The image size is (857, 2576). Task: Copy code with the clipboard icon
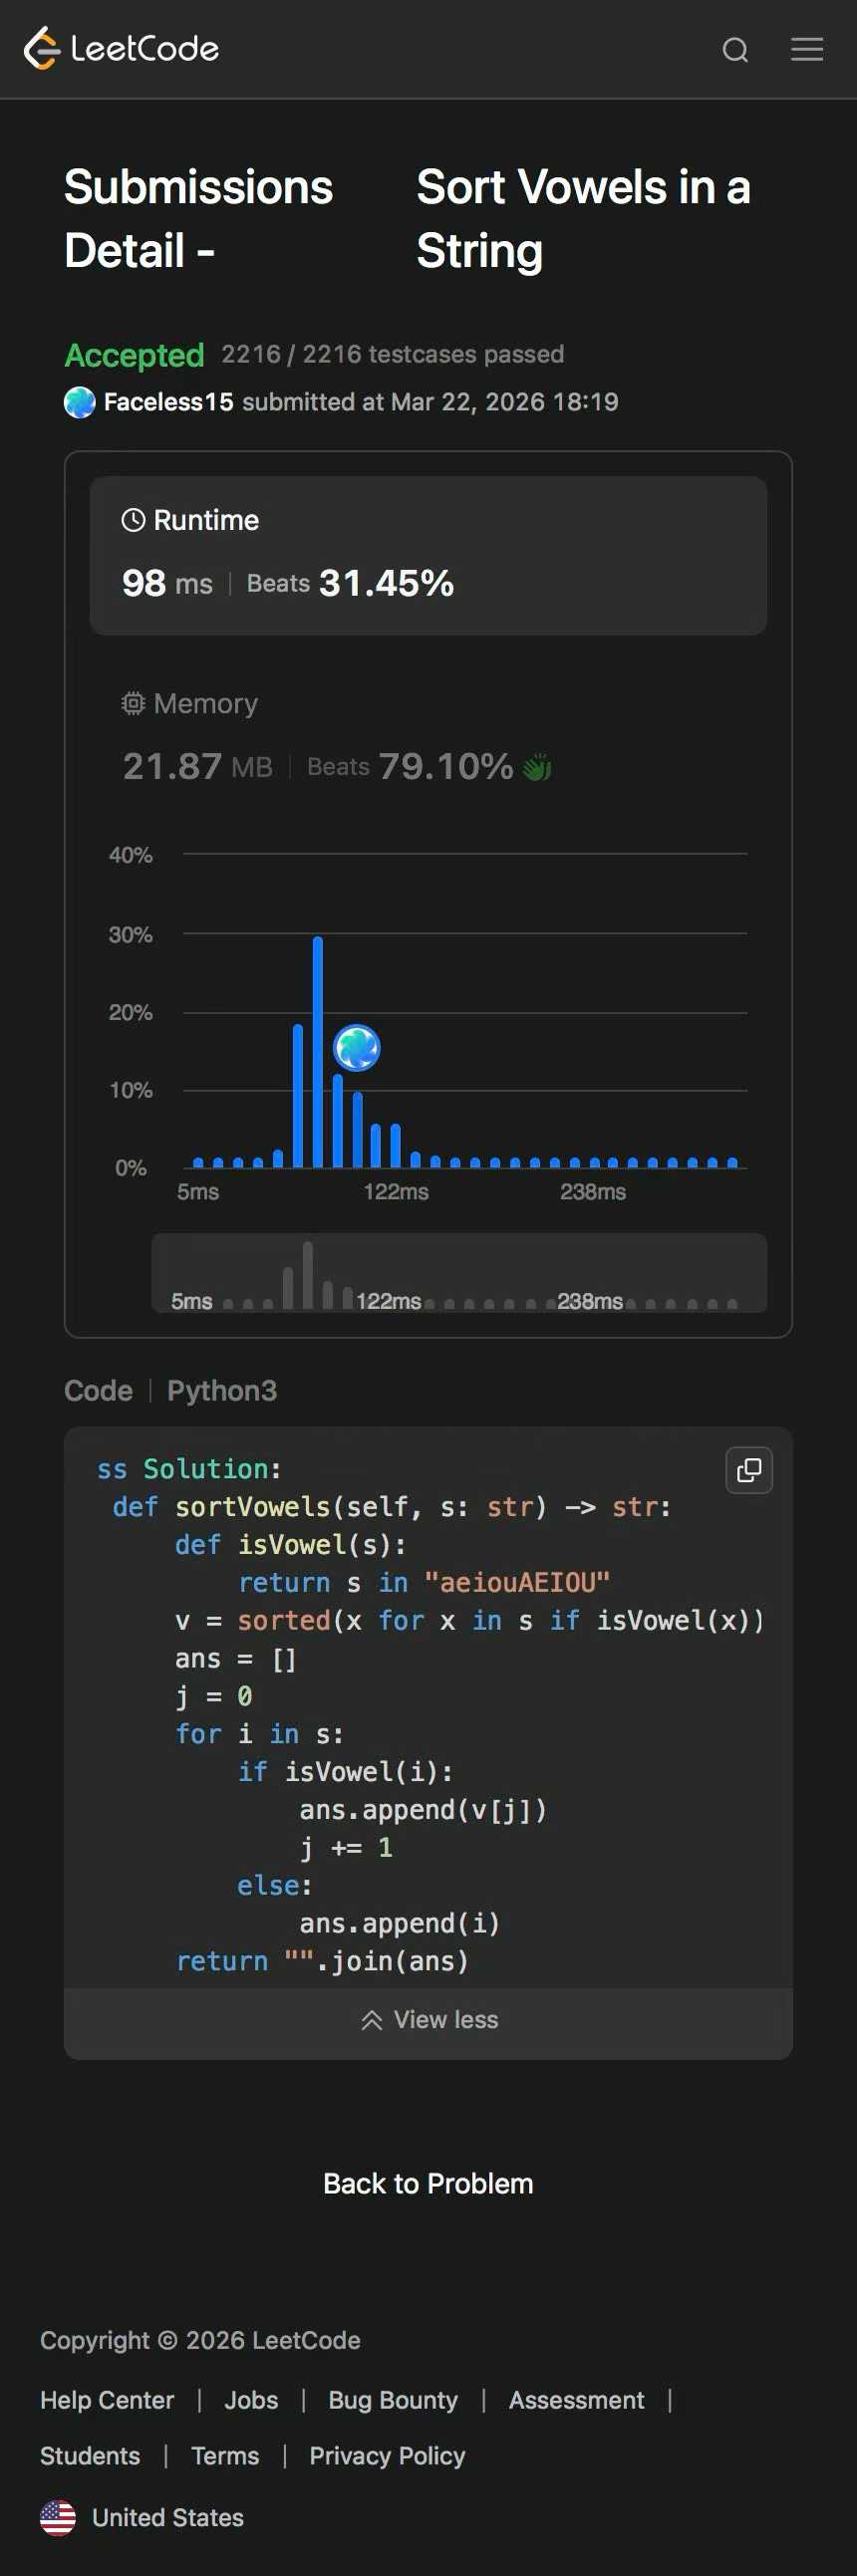point(749,1469)
